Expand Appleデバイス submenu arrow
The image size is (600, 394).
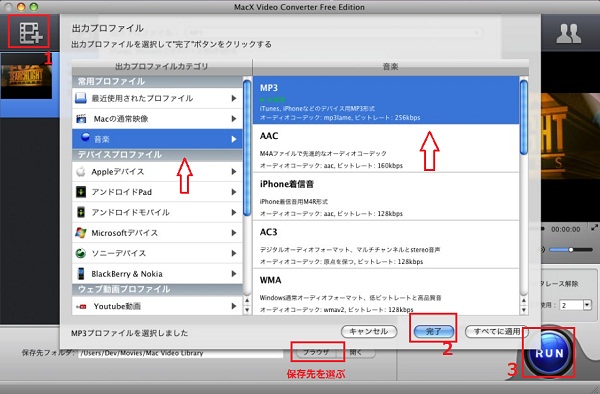click(234, 171)
